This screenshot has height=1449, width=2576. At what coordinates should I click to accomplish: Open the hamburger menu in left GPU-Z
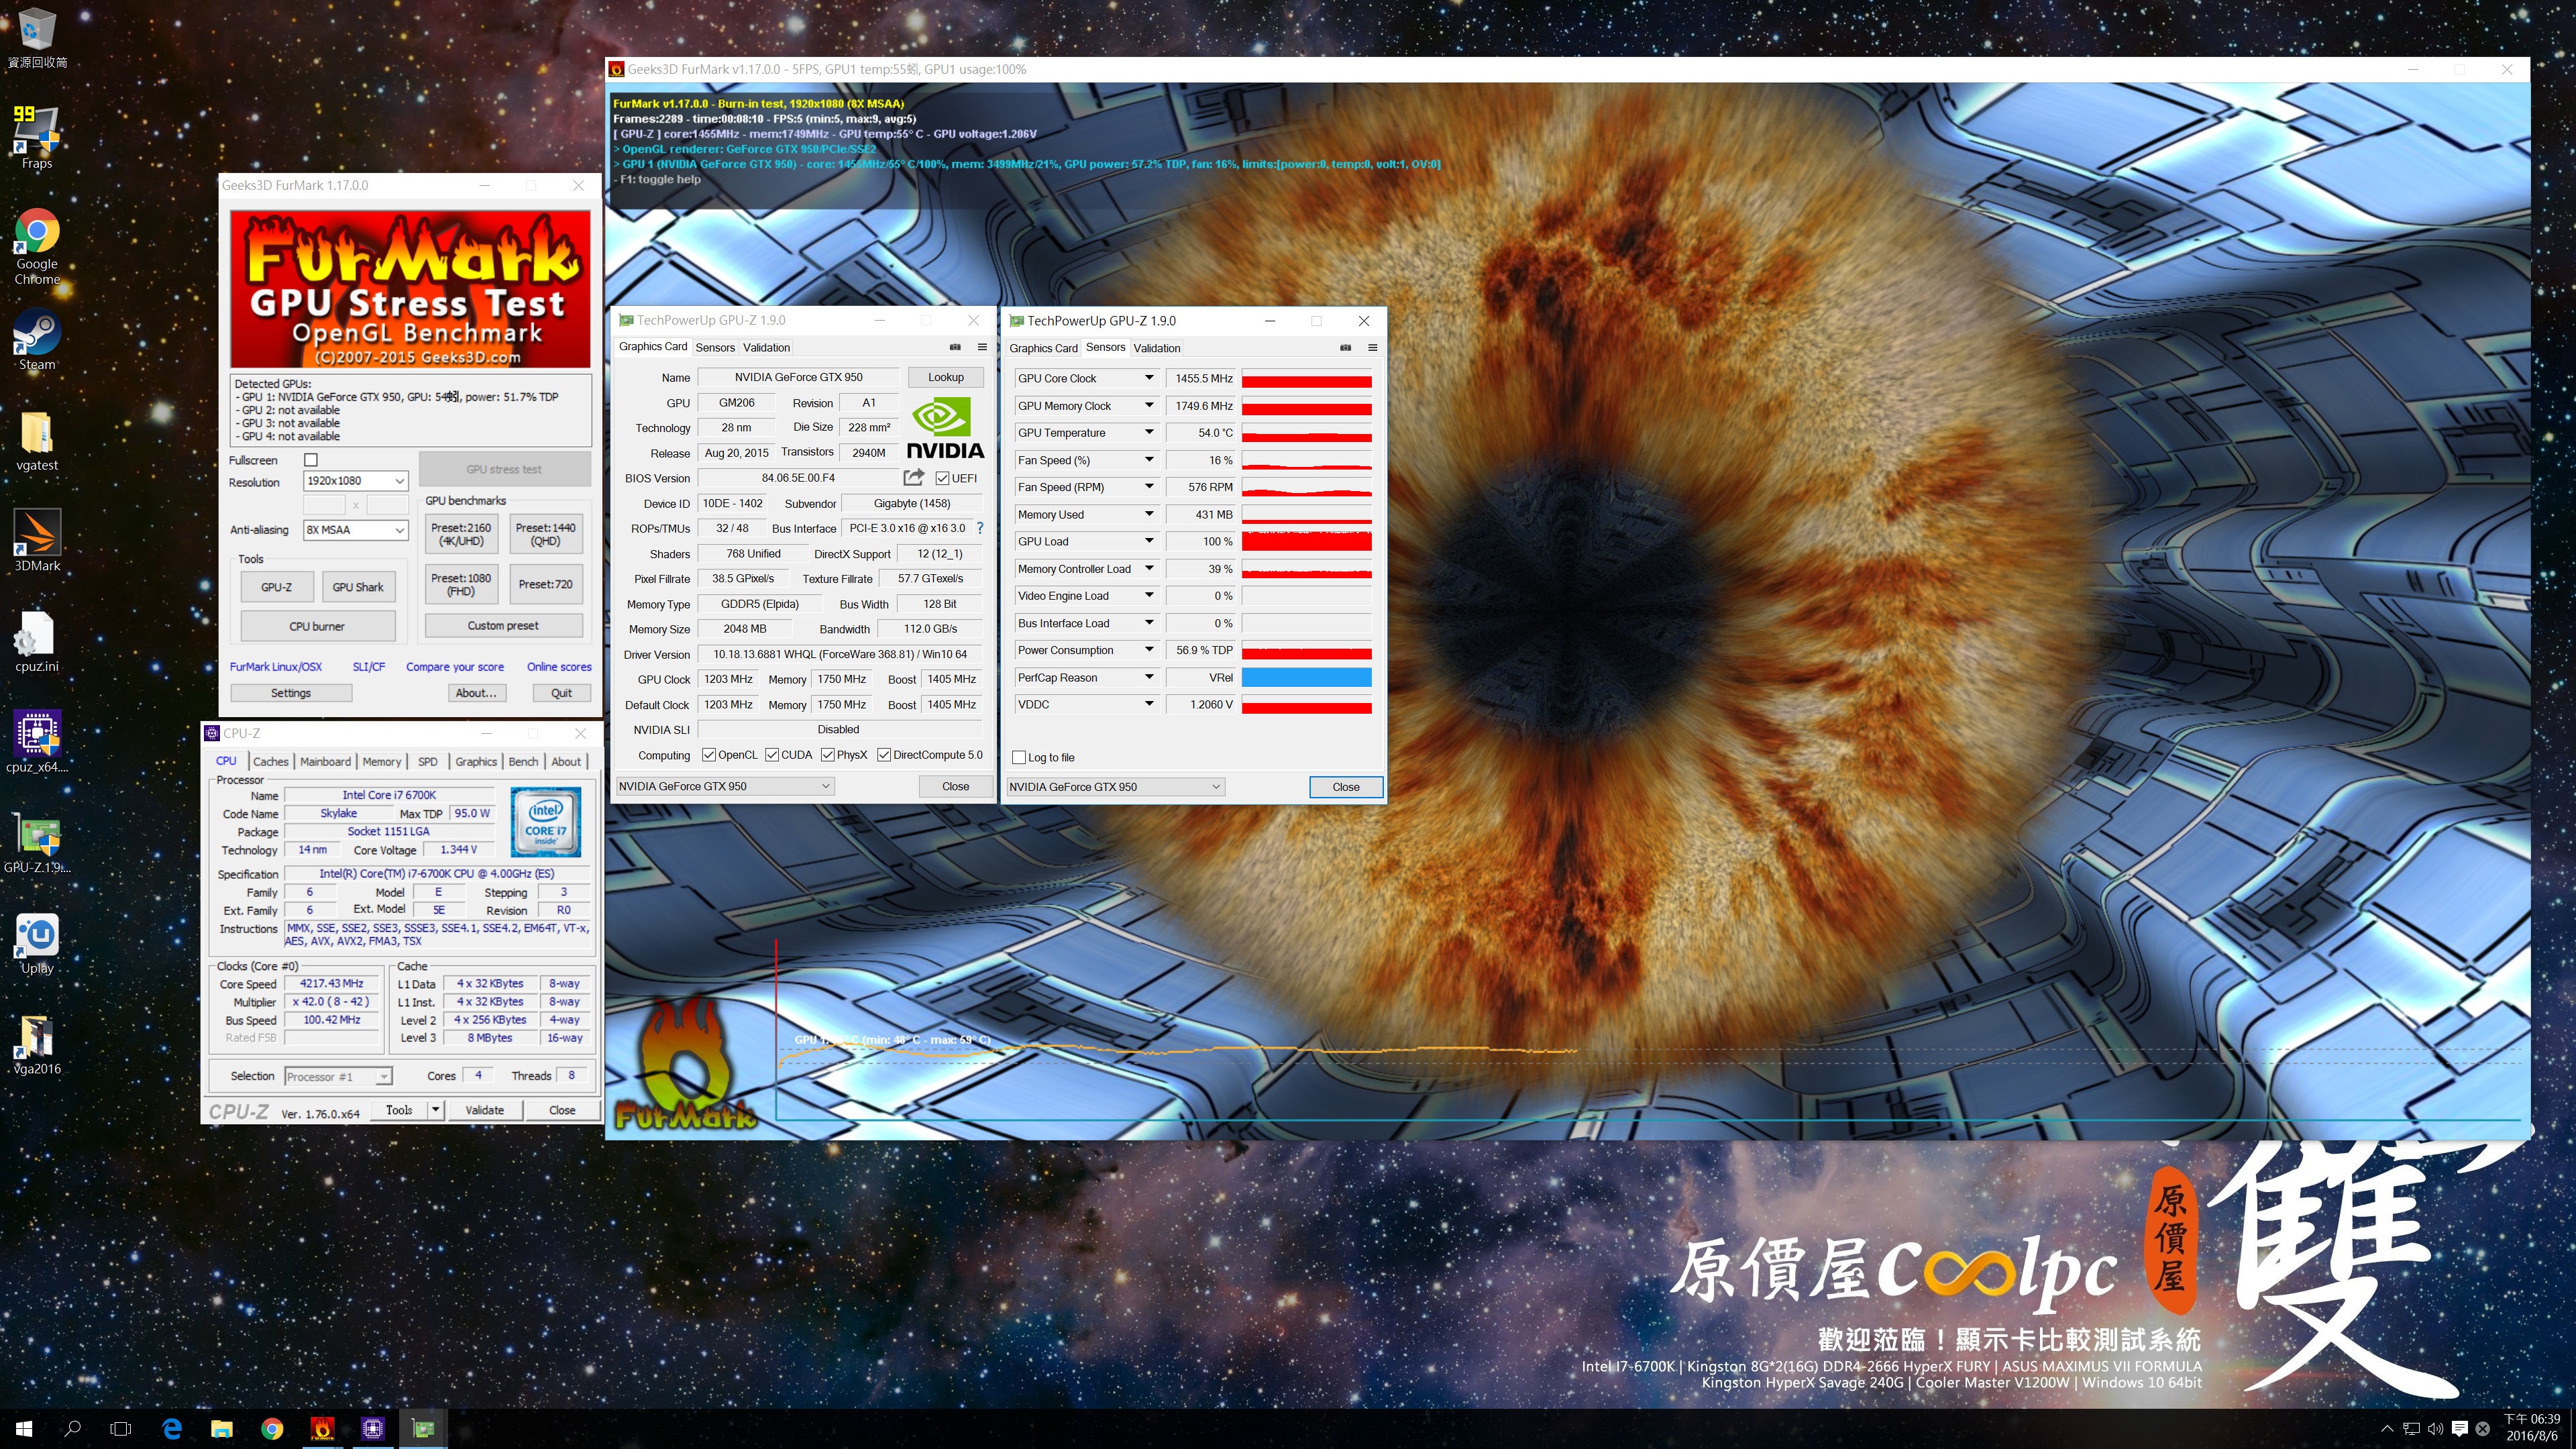pos(982,347)
